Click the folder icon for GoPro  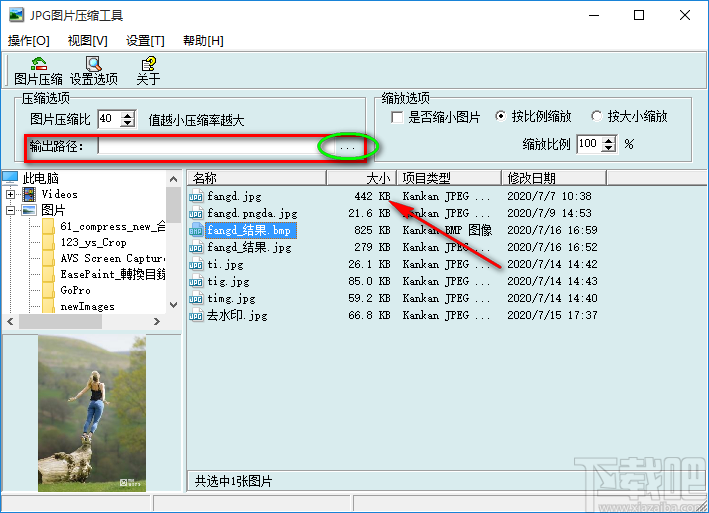click(x=48, y=290)
